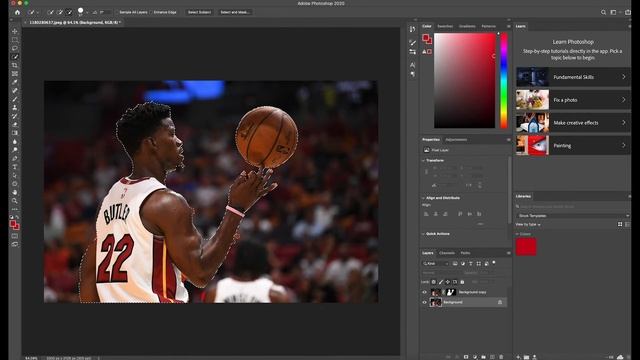Switch to the Adjustments tab
Image resolution: width=640 pixels, height=360 pixels.
pos(456,140)
